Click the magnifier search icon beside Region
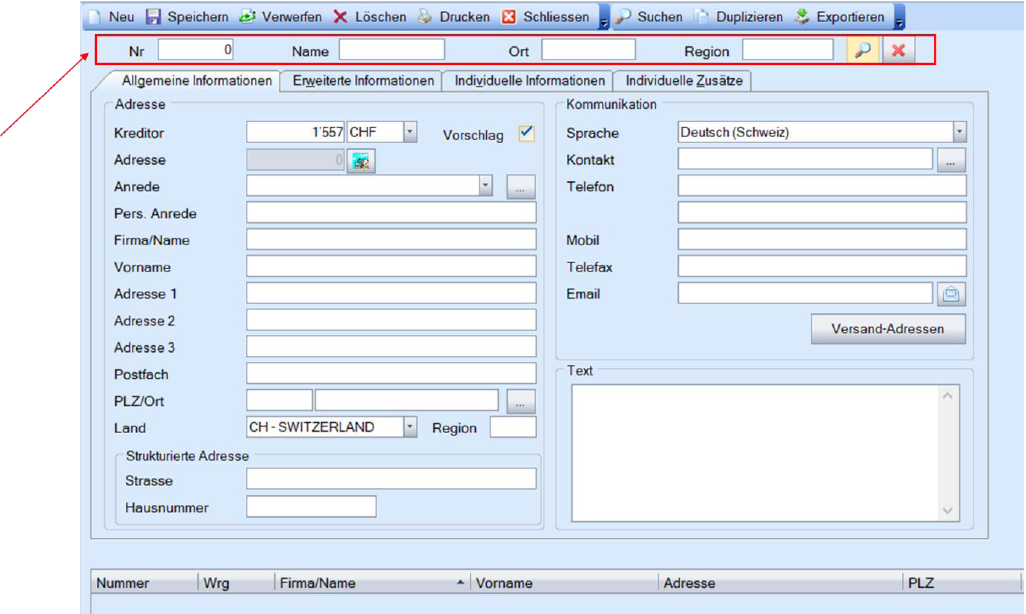Viewport: 1026px width, 614px height. coord(862,50)
